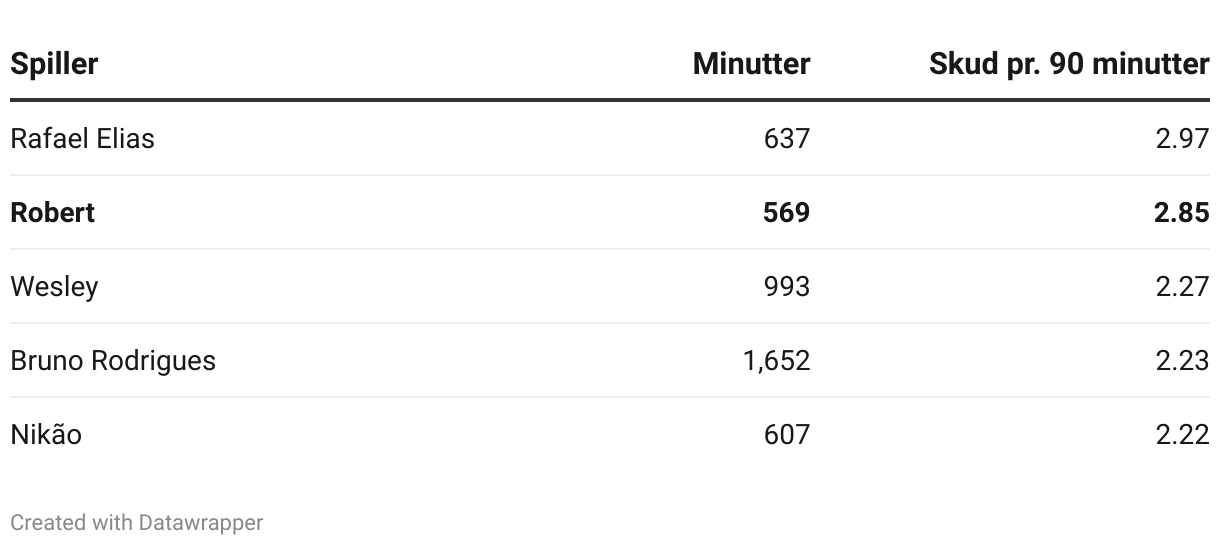Click the Spiller column header

coord(54,64)
